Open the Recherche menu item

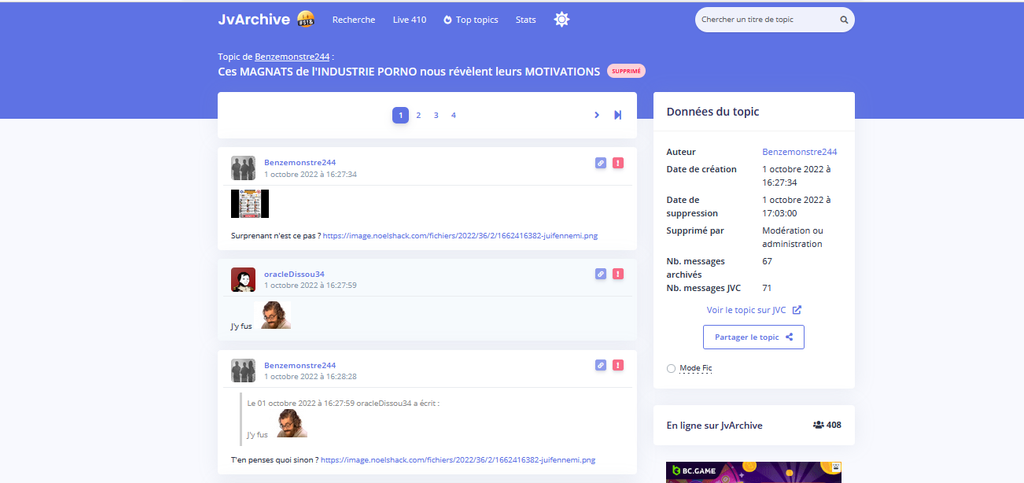(x=354, y=19)
